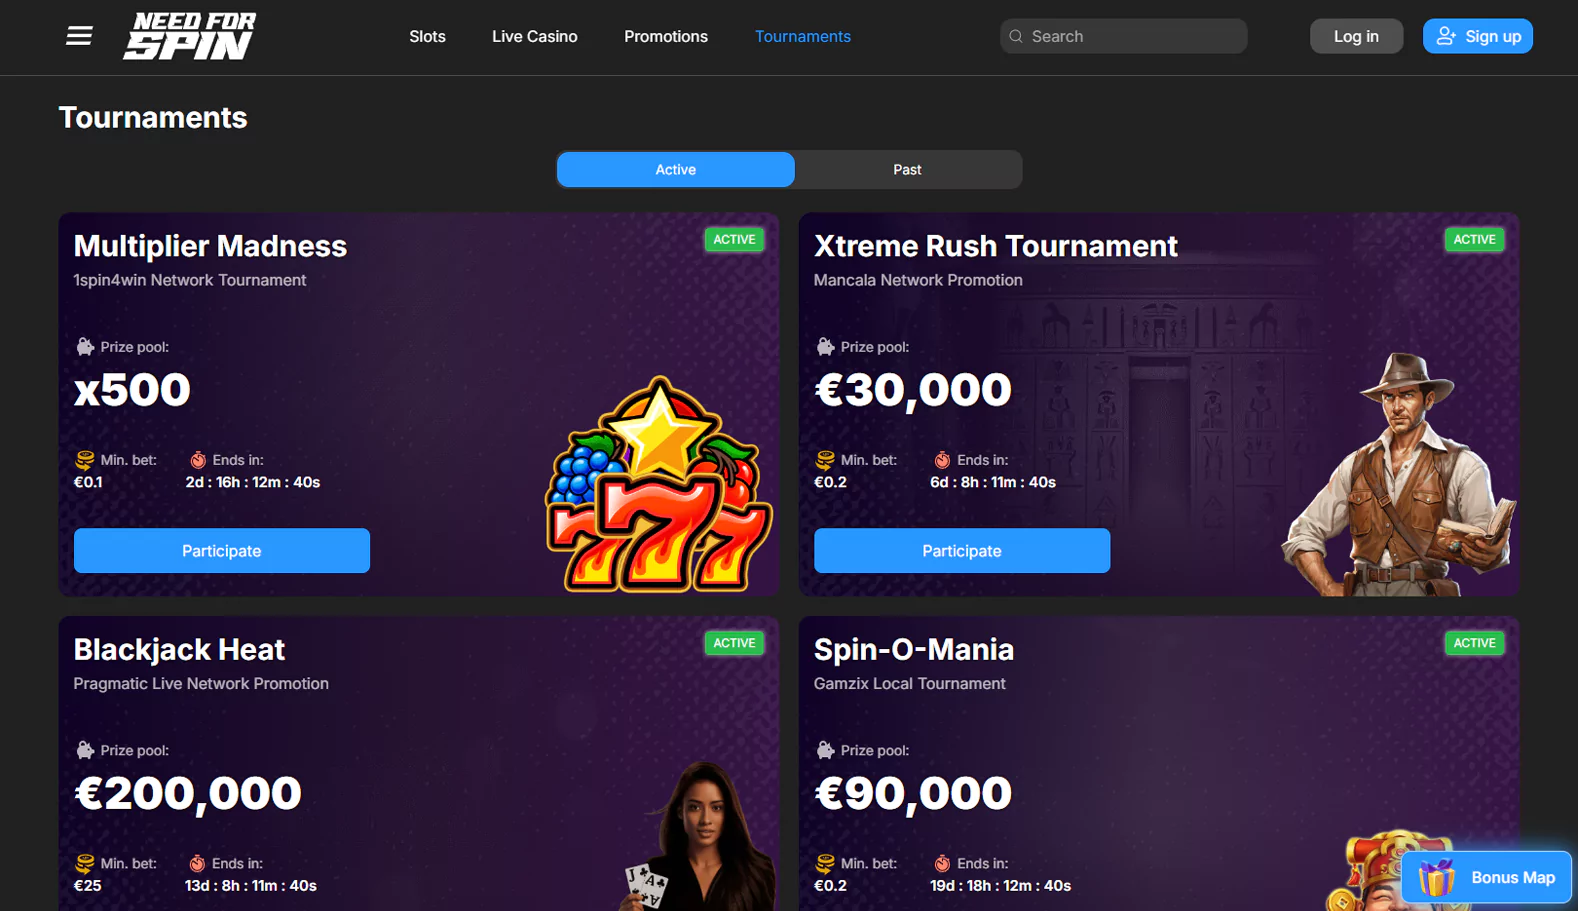Click the coins icon beside Xtreme Rush min bet
The width and height of the screenshot is (1578, 911).
(825, 460)
